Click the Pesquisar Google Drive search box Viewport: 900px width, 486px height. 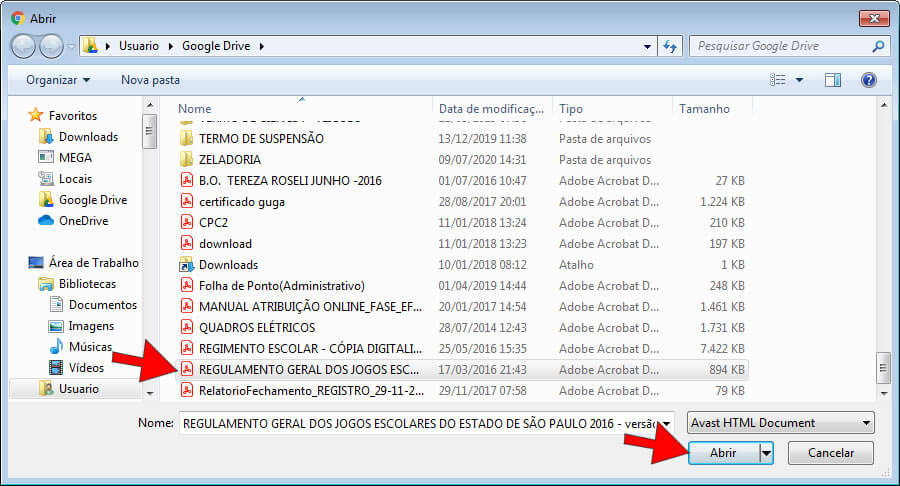coord(780,46)
